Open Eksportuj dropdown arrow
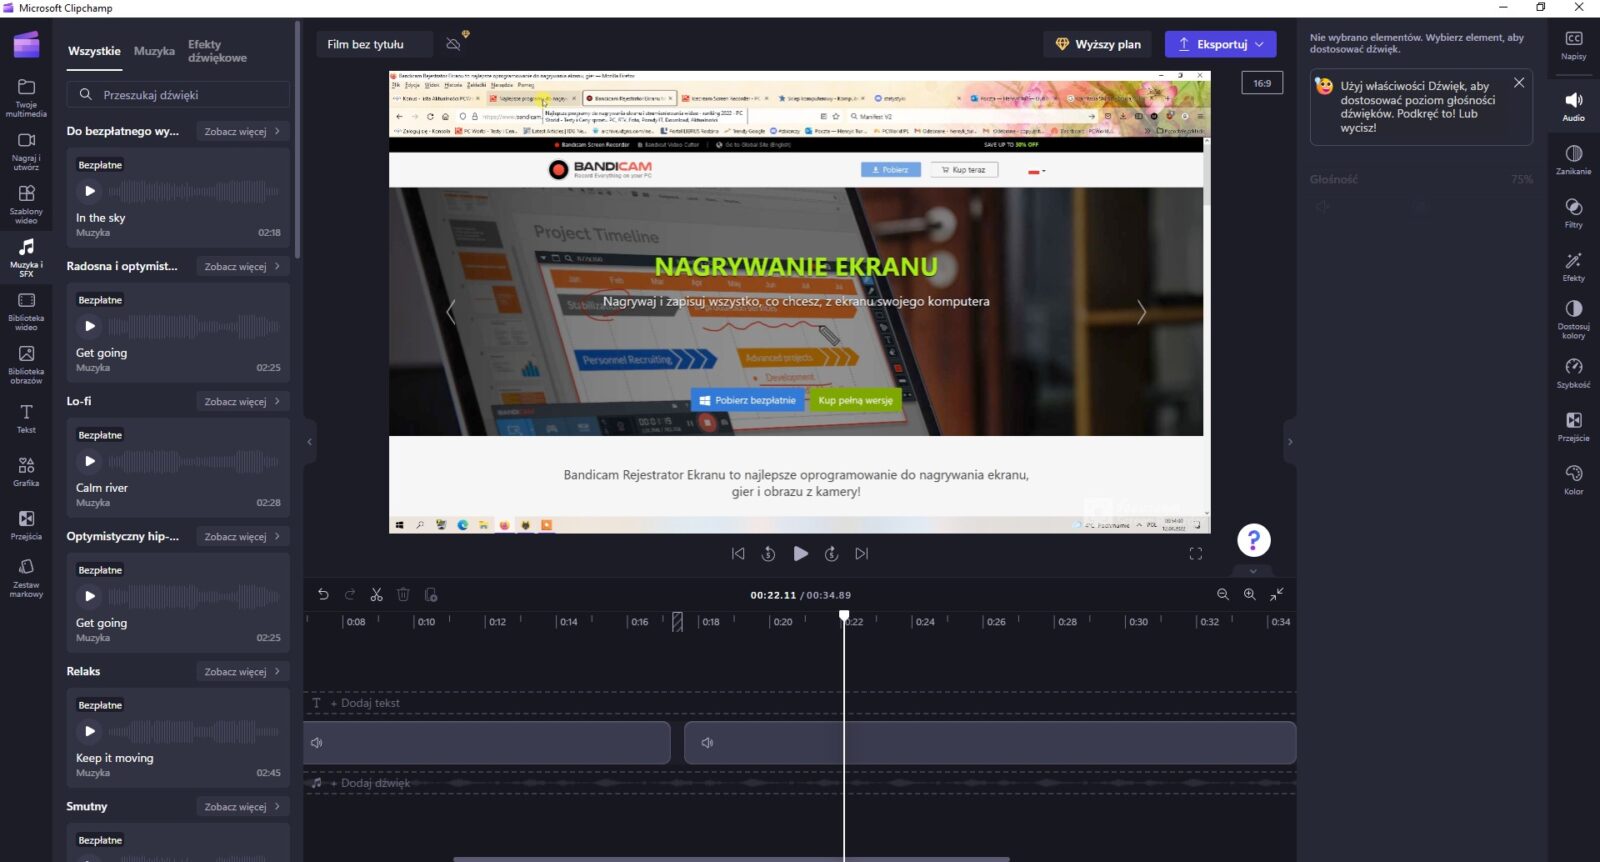This screenshot has width=1600, height=862. click(x=1260, y=44)
